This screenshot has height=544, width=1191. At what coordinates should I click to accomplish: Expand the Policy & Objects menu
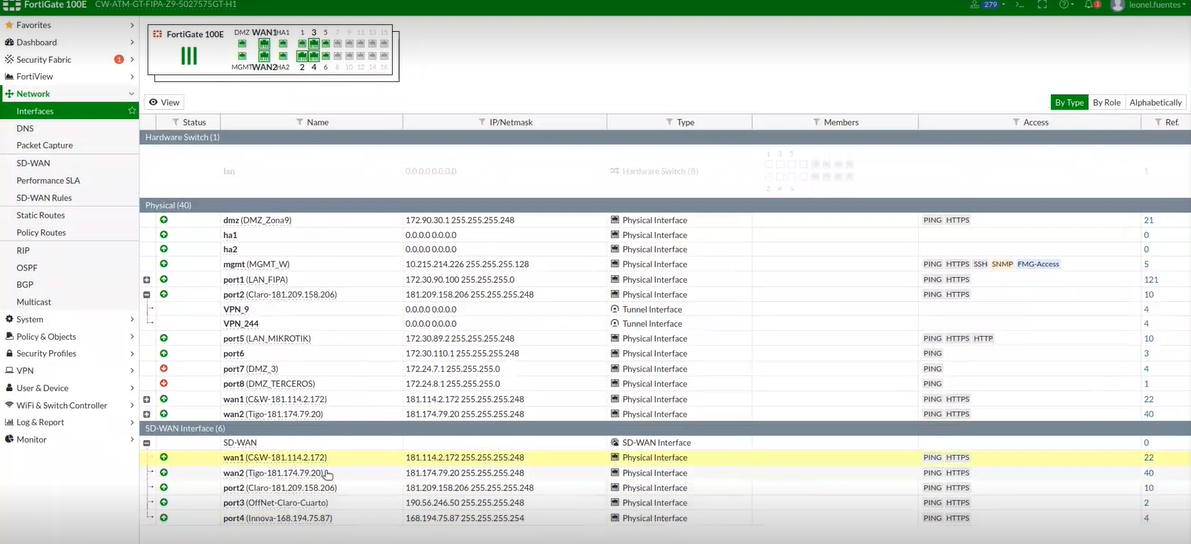click(x=68, y=337)
